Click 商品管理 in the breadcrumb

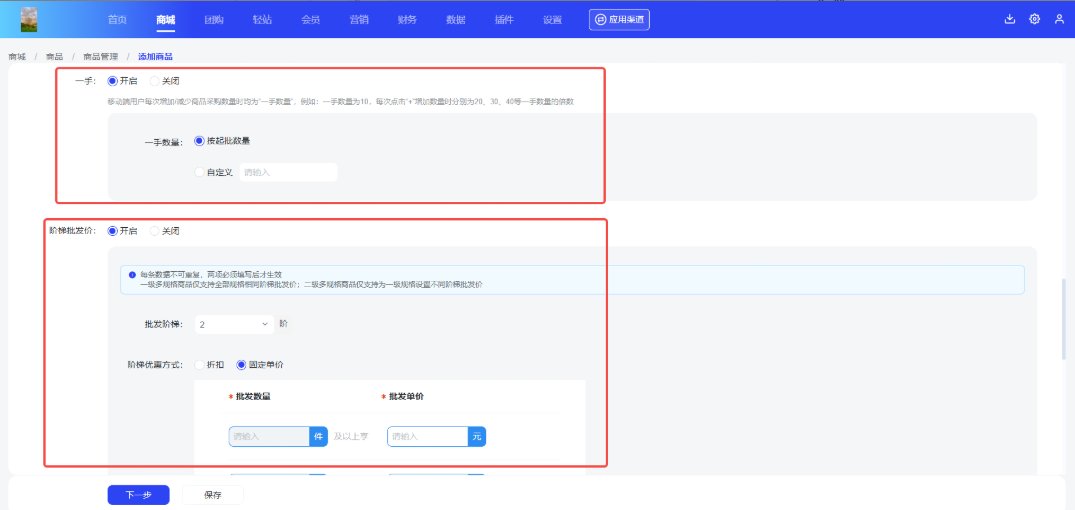100,56
